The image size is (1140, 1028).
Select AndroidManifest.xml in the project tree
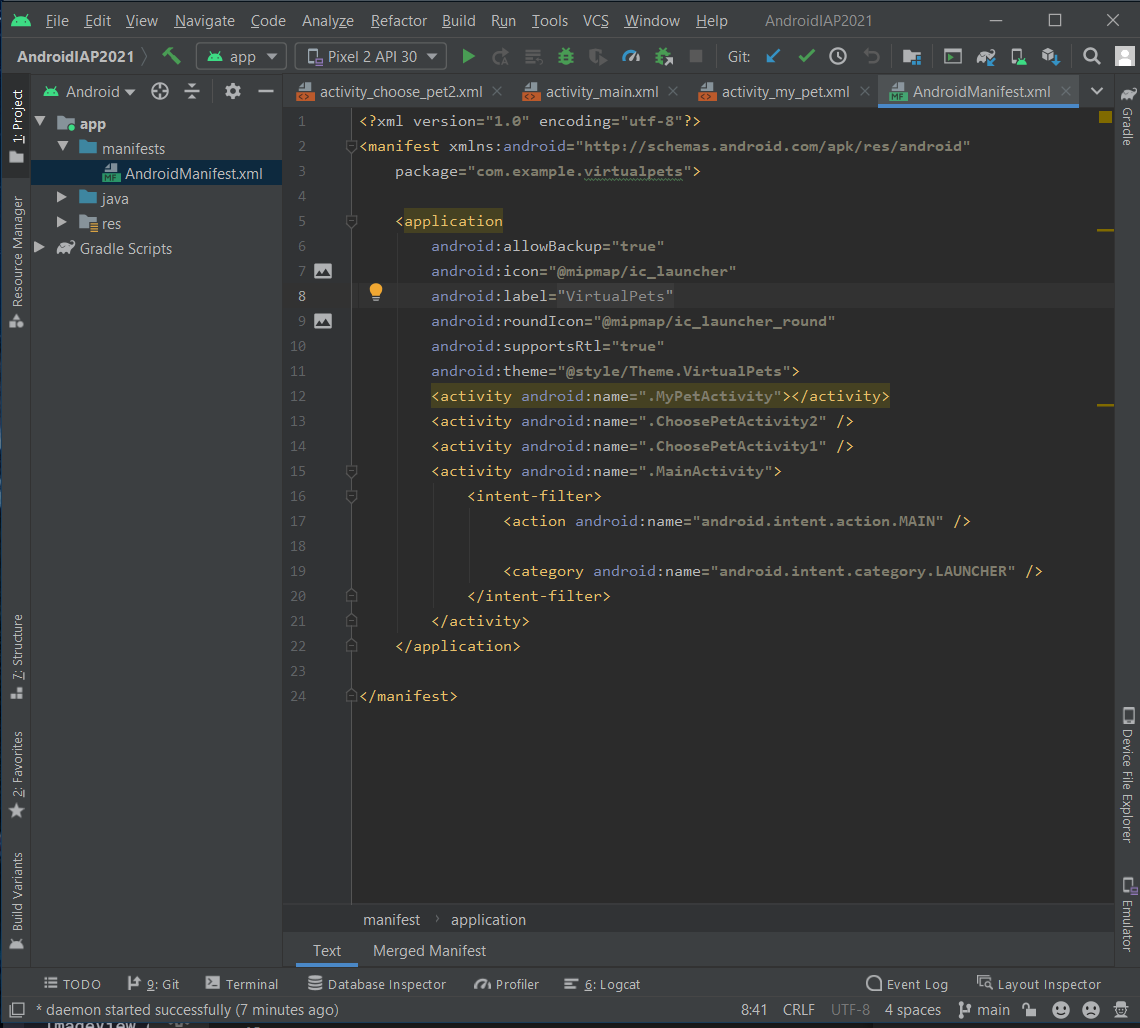pos(193,173)
